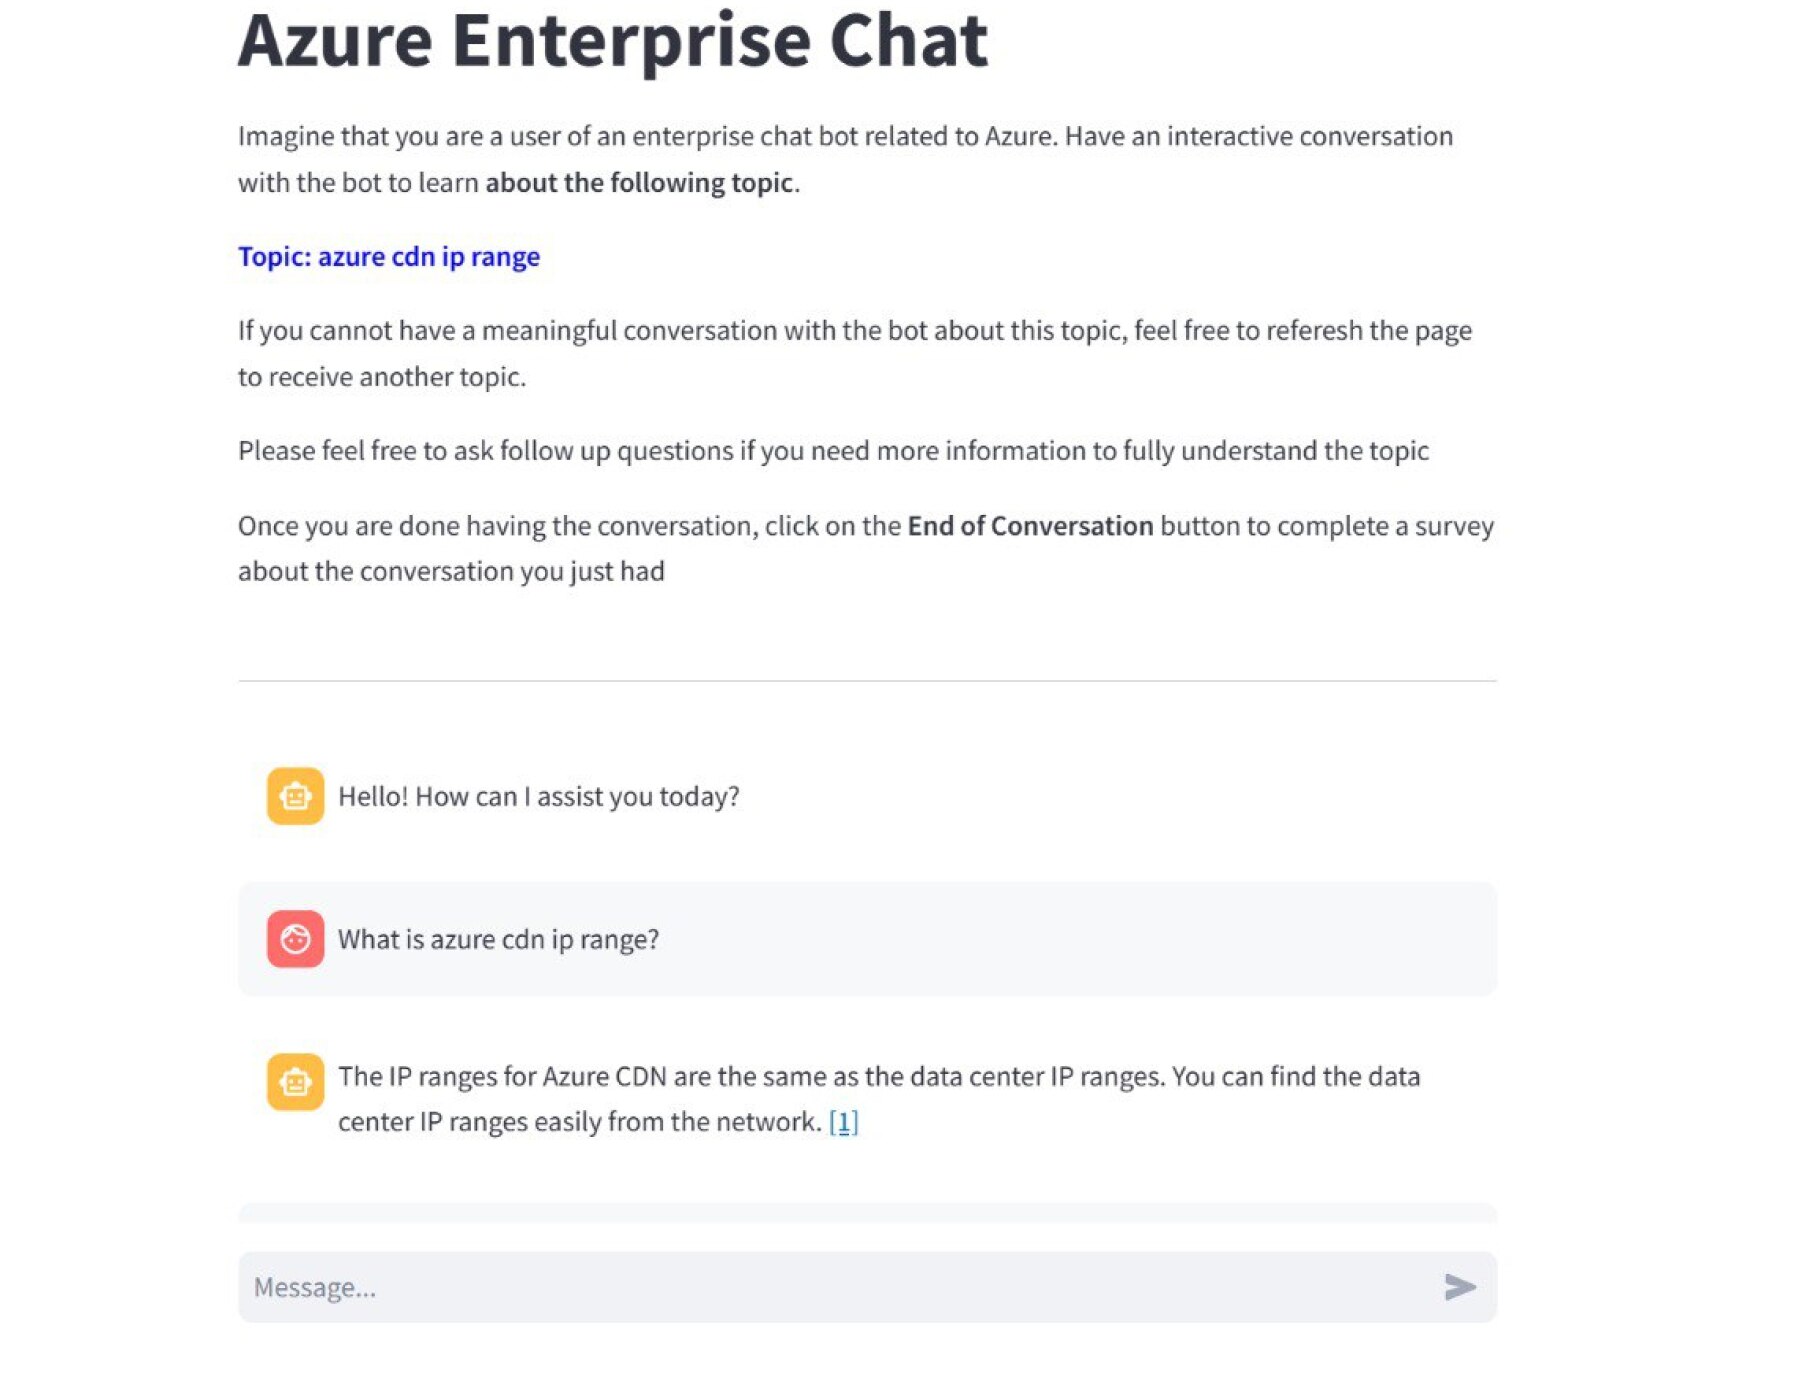Click the 'Please feel free to ask follow up' sentence
Viewport: 1794px width, 1392px height.
pos(833,451)
